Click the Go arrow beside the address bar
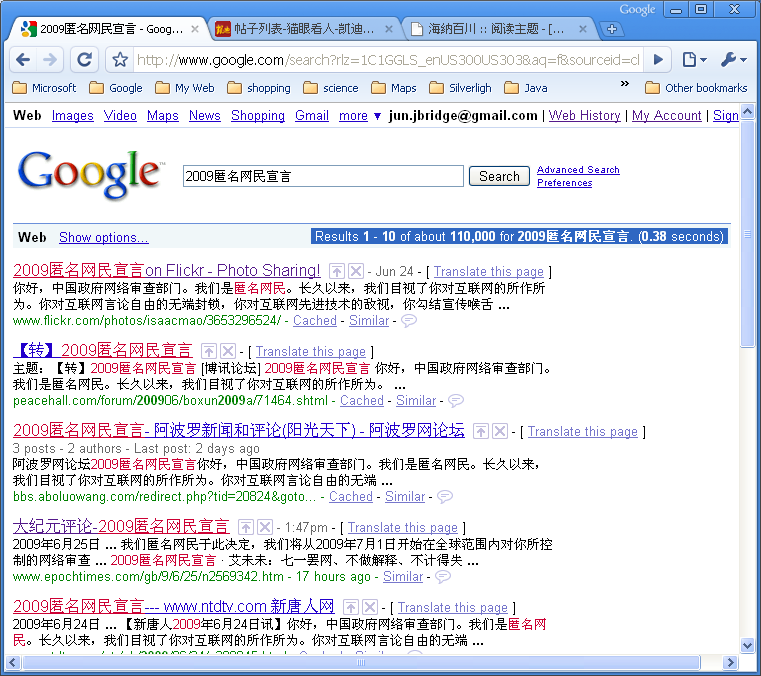 pos(657,60)
